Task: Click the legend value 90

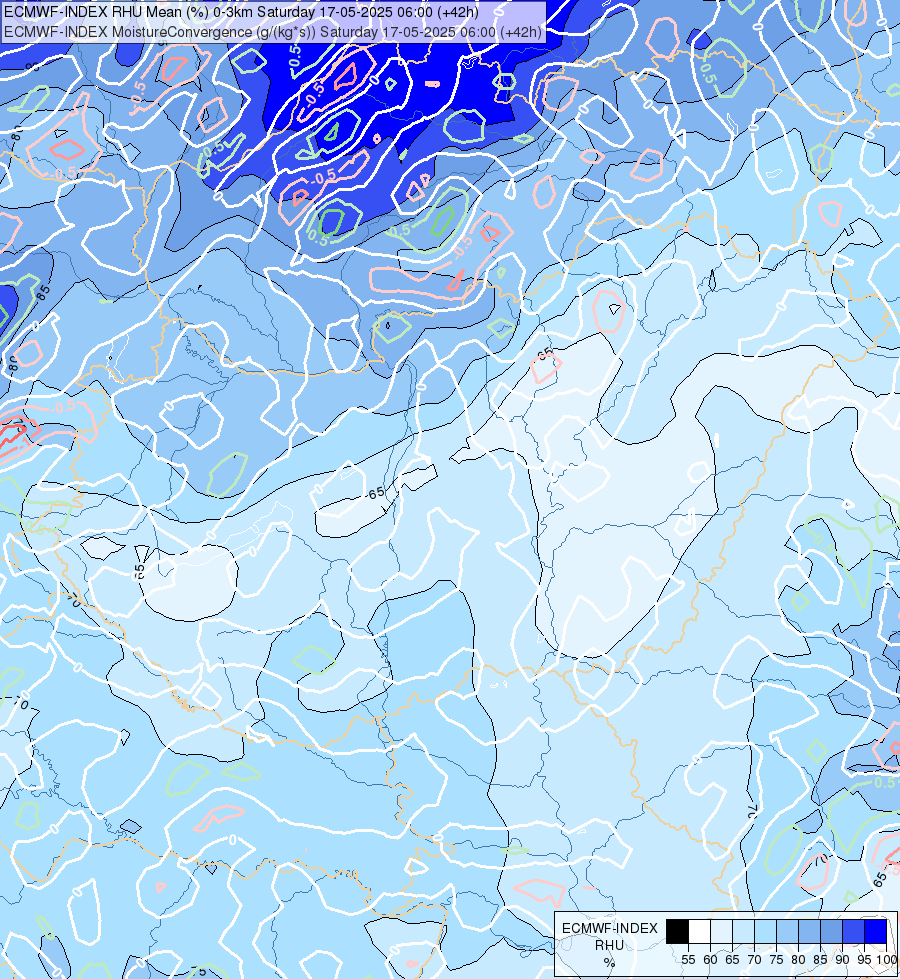Action: point(842,960)
